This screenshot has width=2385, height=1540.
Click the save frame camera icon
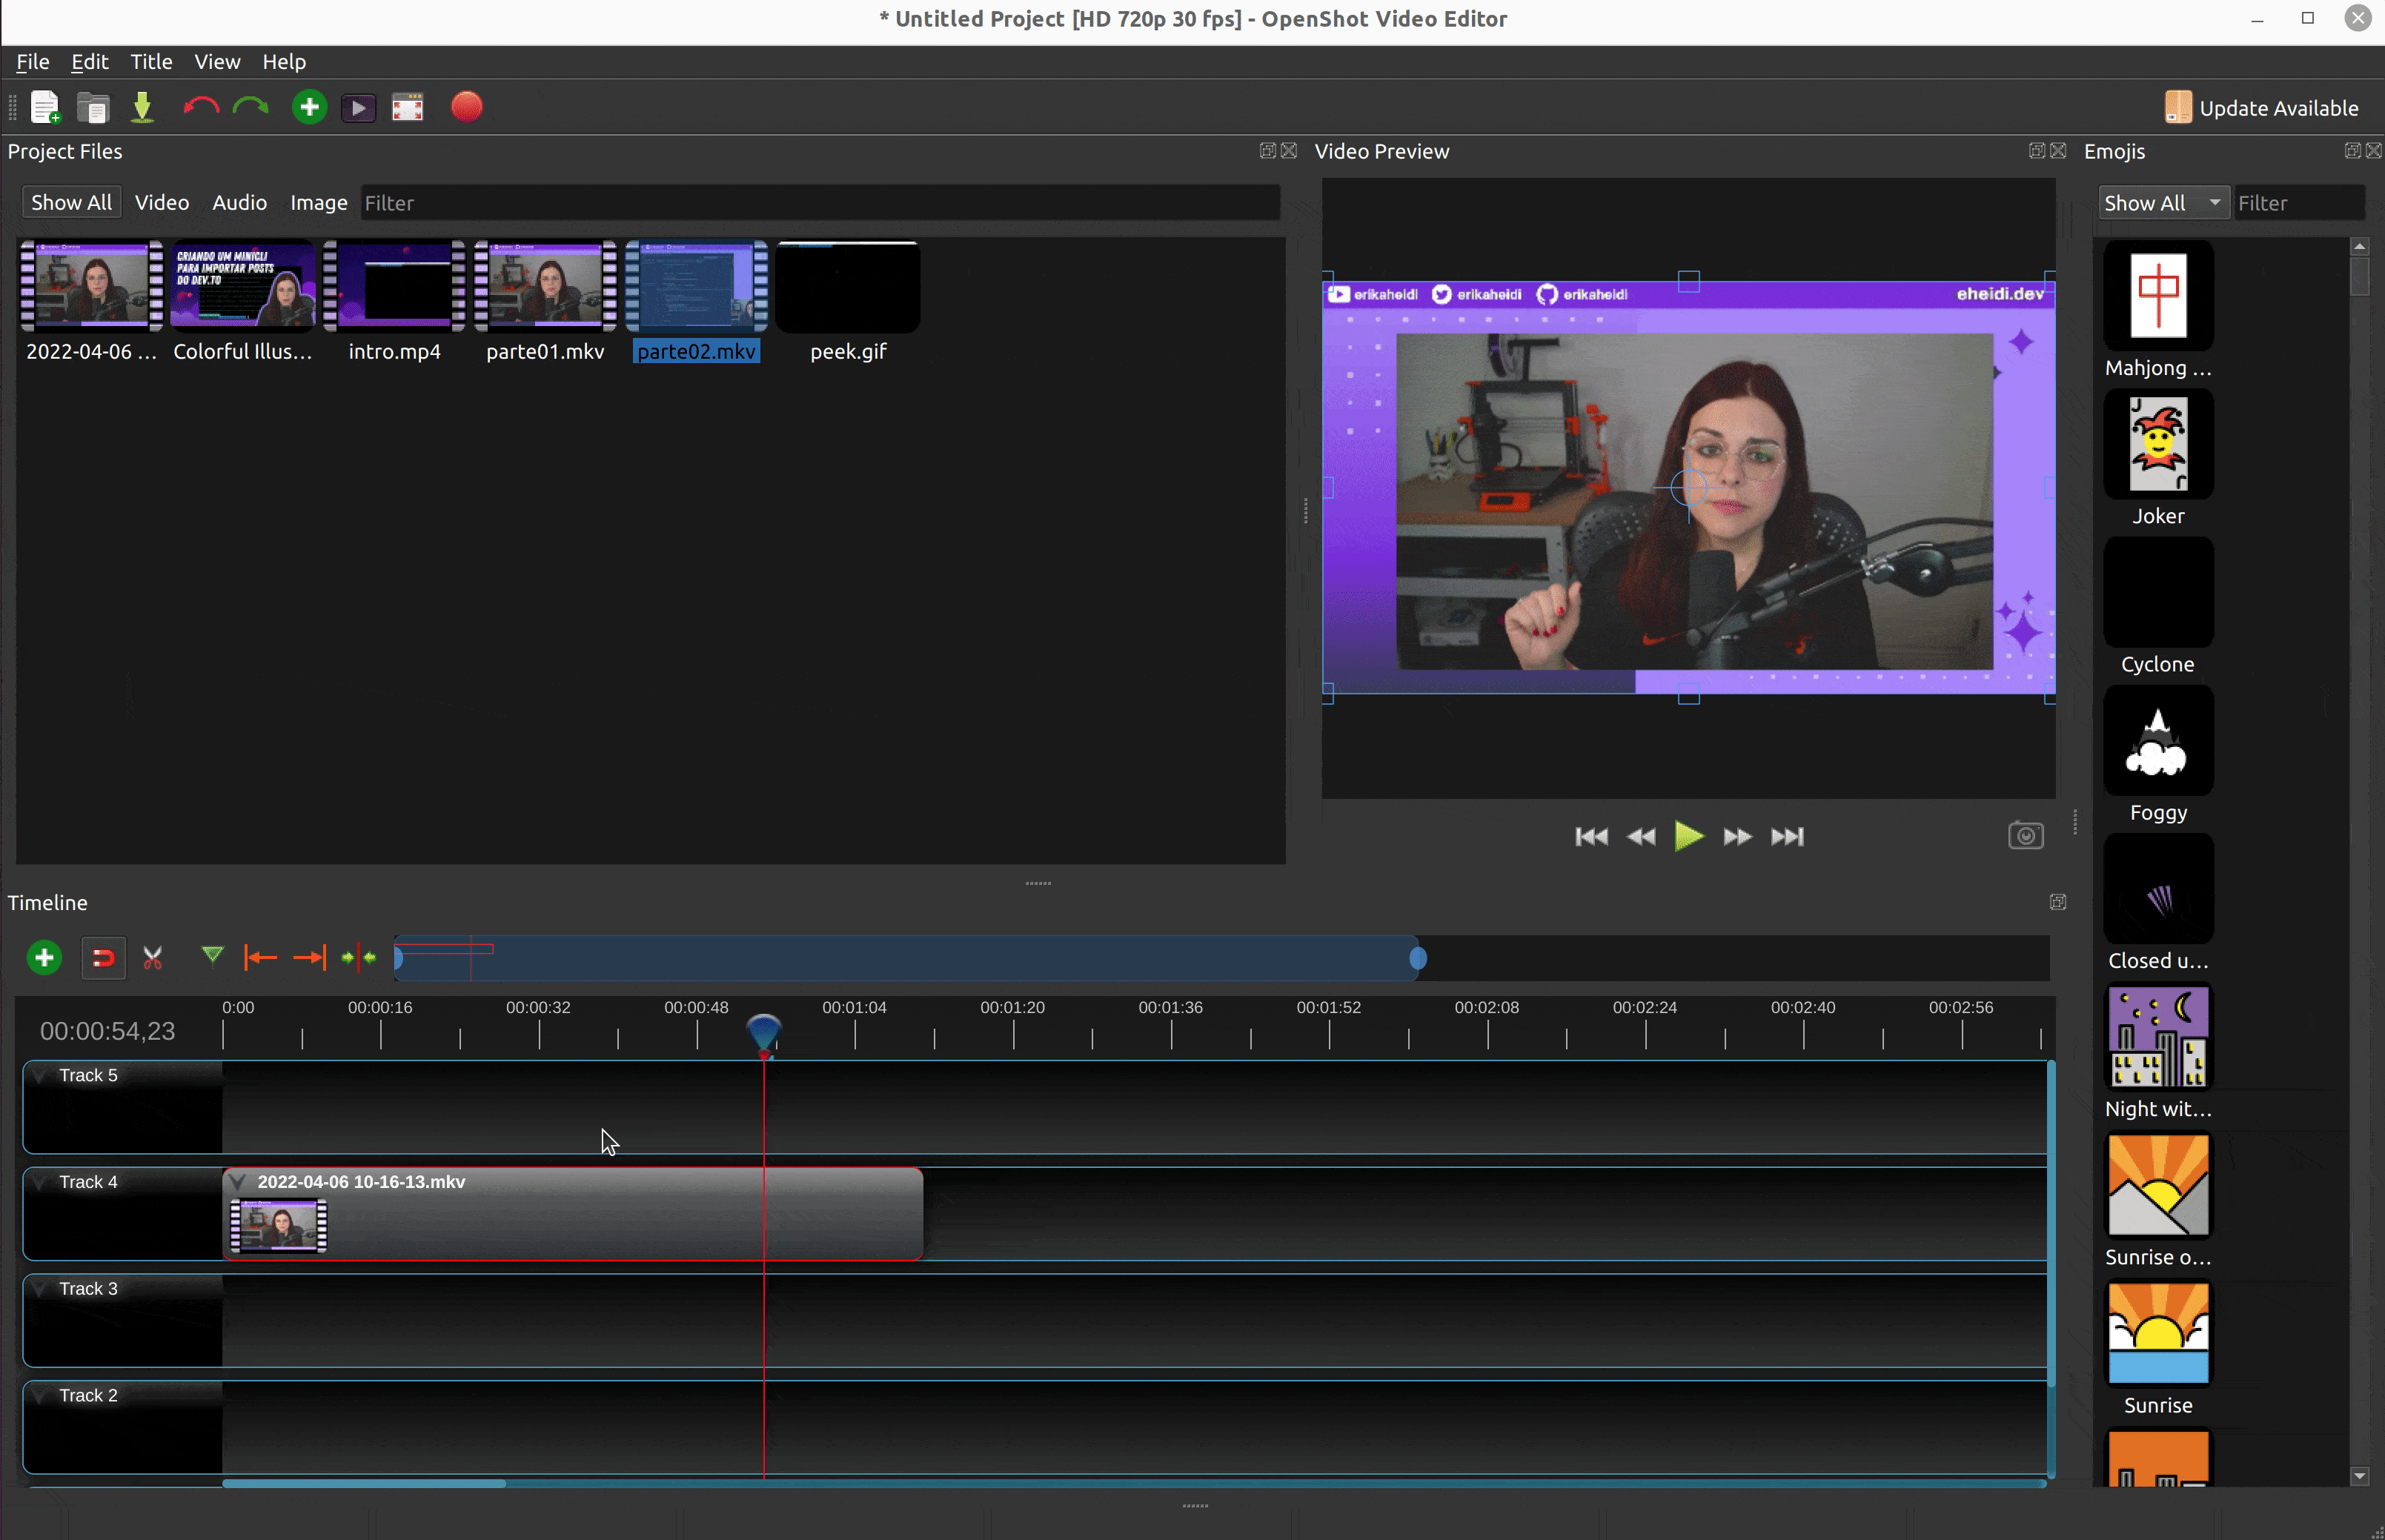point(2025,836)
